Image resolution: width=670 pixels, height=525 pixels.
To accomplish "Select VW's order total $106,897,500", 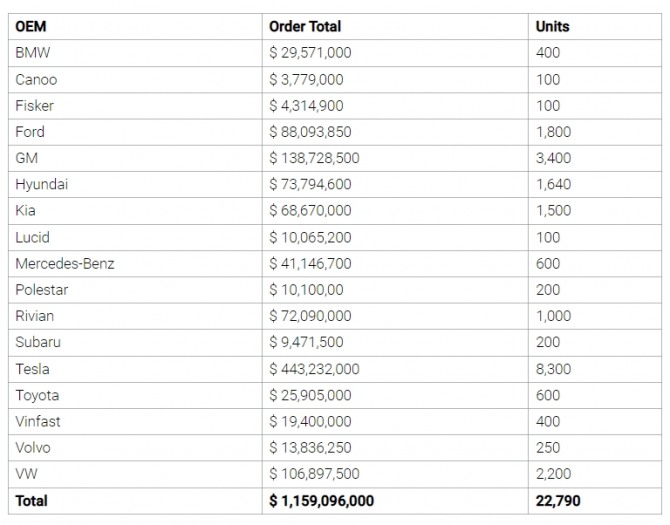I will point(314,474).
